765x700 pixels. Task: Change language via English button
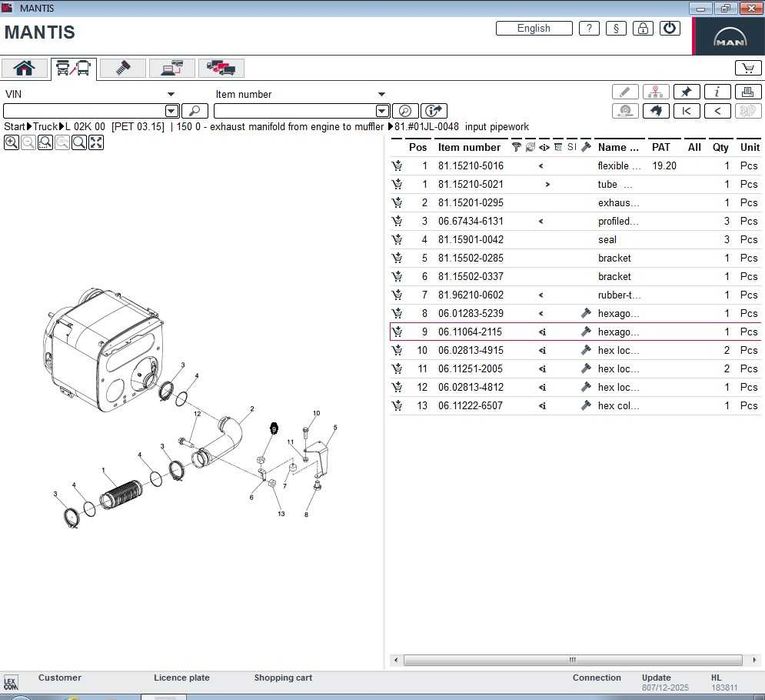pyautogui.click(x=534, y=28)
